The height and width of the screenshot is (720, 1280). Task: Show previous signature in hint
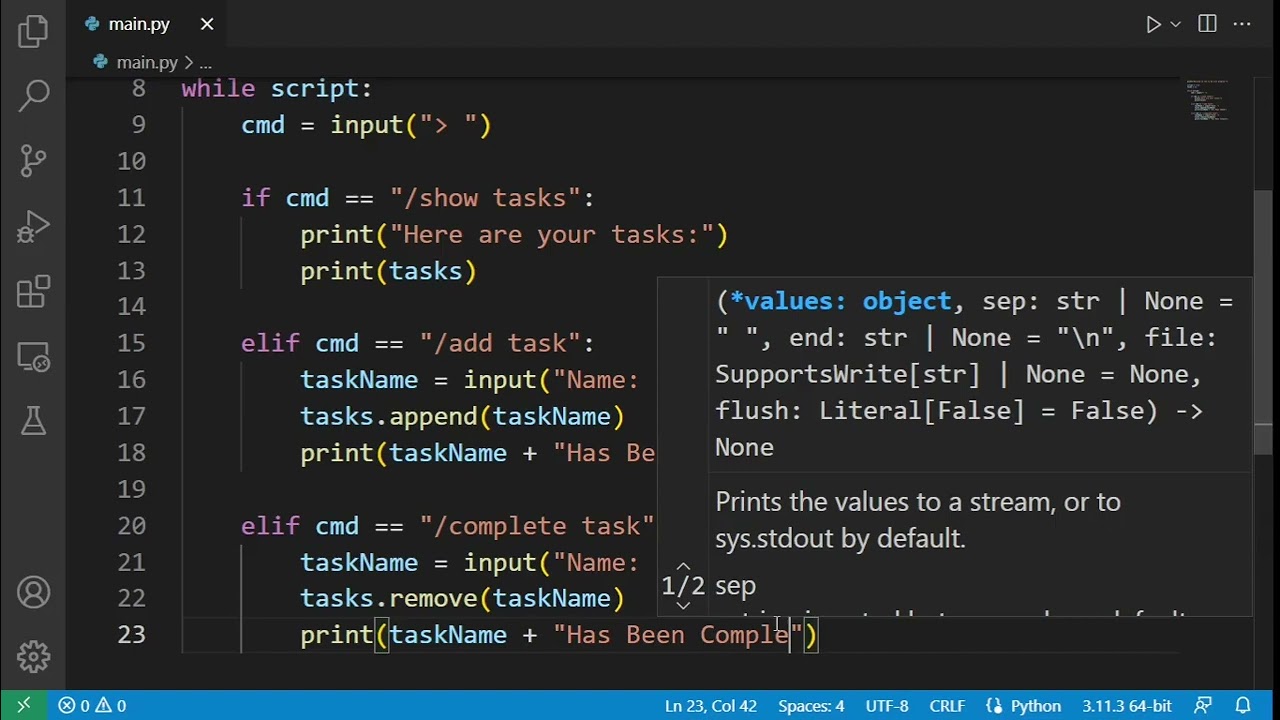683,567
